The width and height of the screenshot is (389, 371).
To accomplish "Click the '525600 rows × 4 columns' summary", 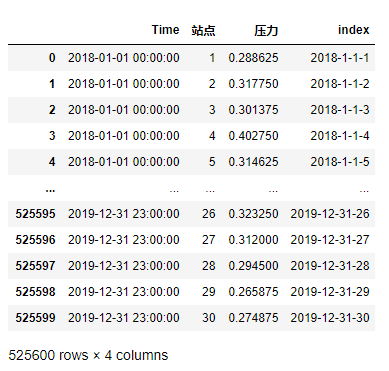I will coord(88,355).
